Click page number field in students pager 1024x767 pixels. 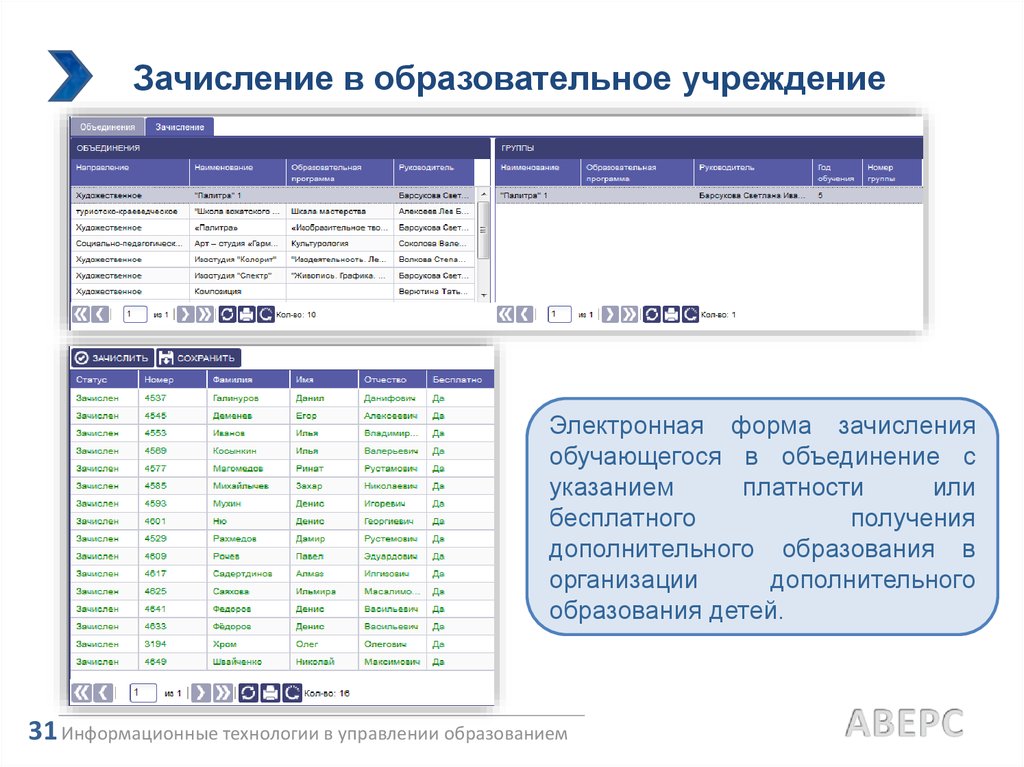coord(143,692)
